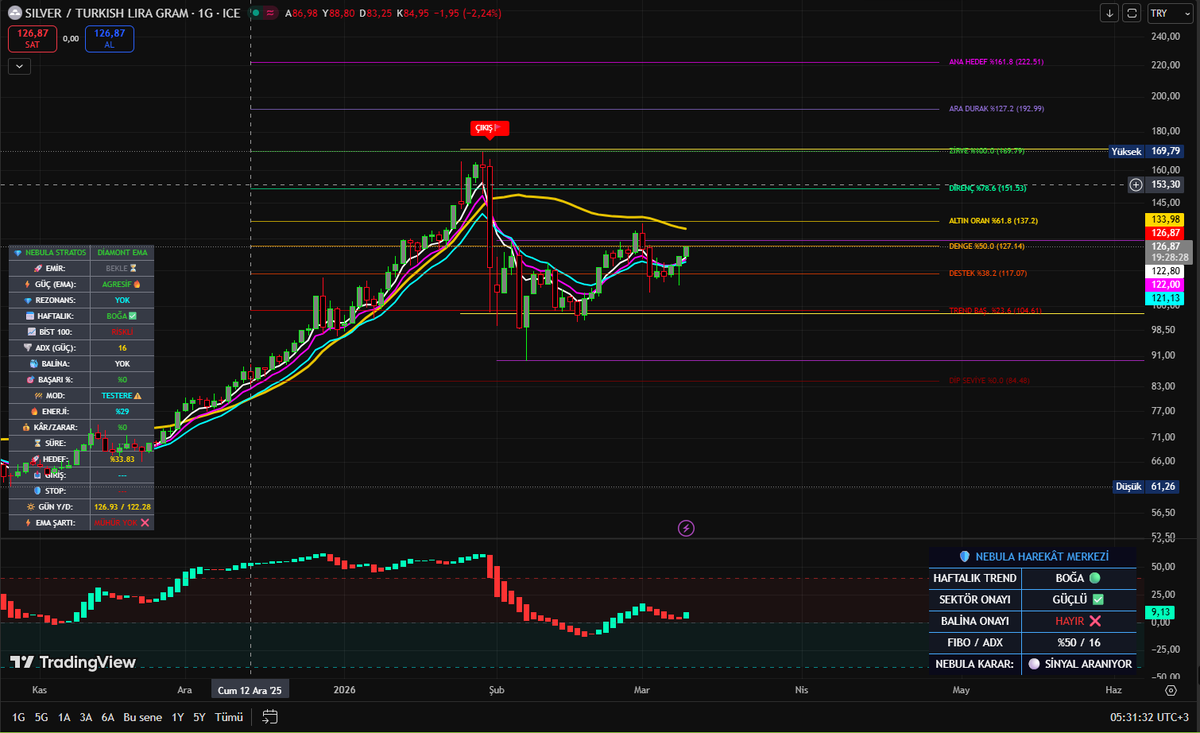Click the Cum 12 Ara '25 date label
The width and height of the screenshot is (1200, 733).
[x=251, y=690]
